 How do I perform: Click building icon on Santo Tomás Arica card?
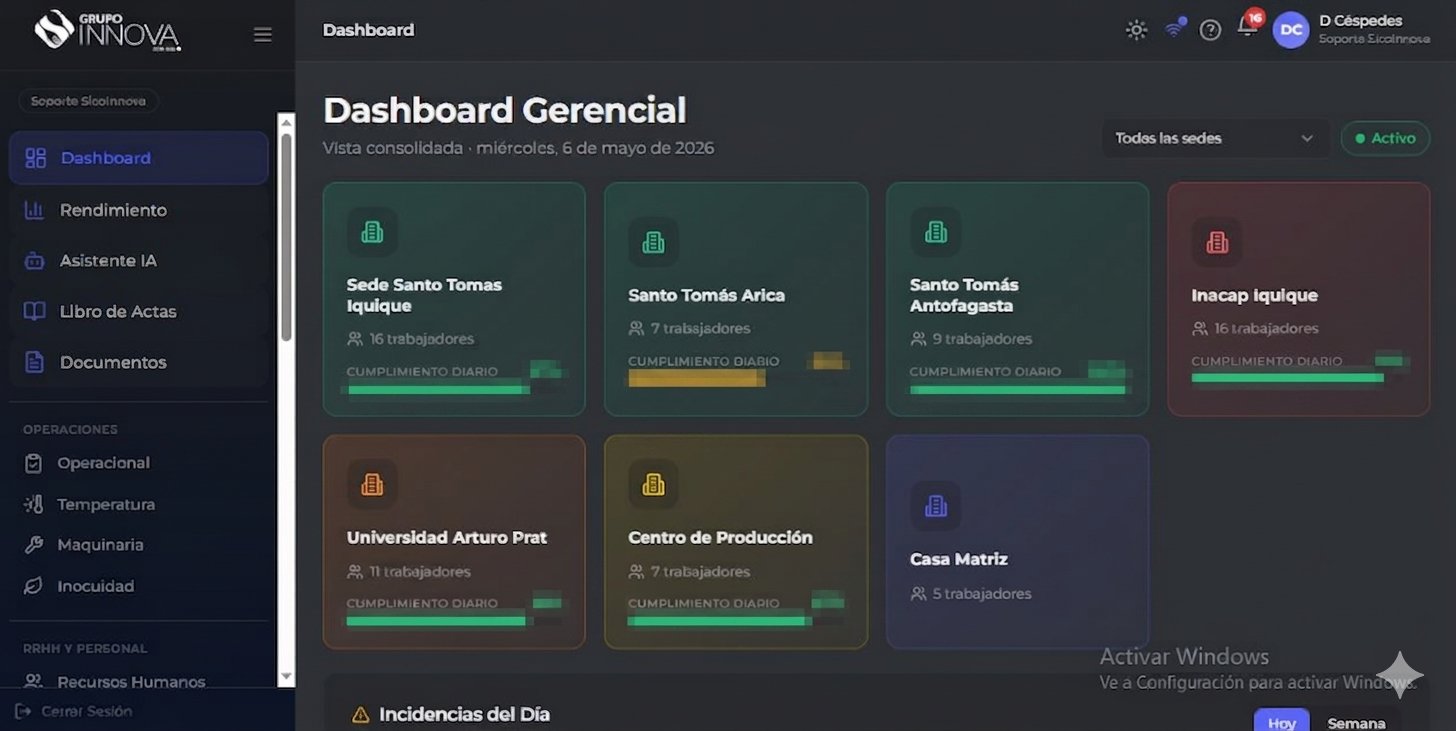coord(653,242)
